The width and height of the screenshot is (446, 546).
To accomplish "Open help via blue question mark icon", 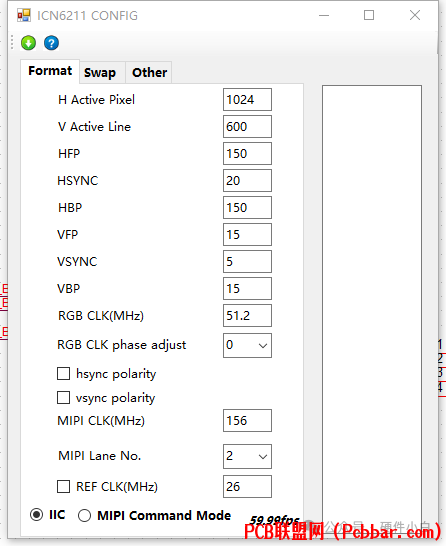I will pos(51,43).
